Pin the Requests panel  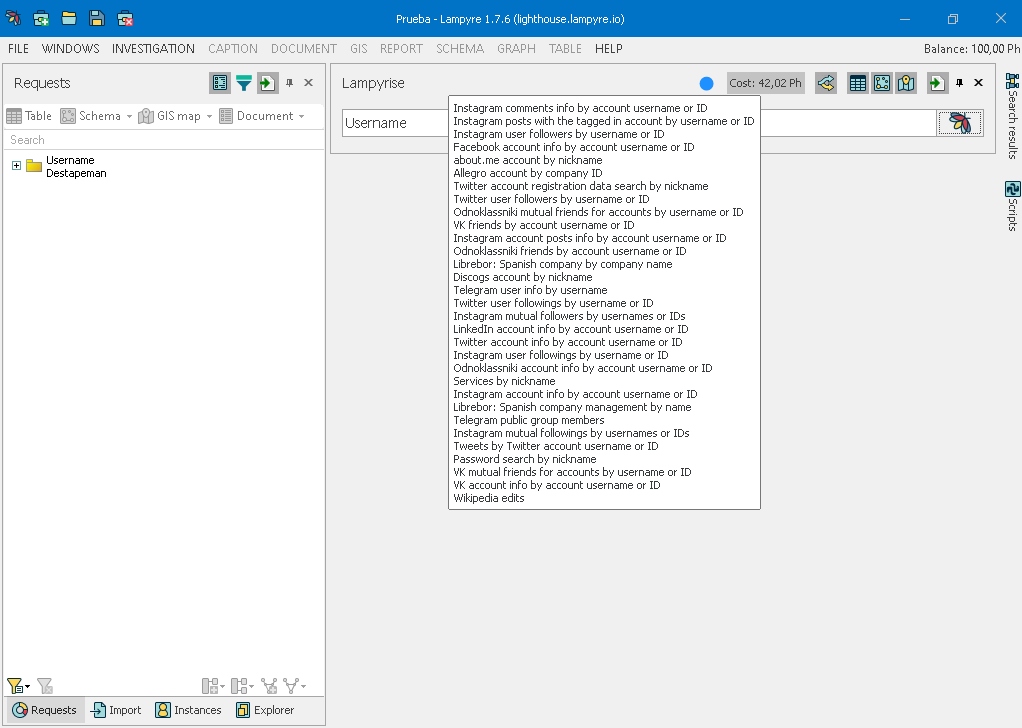289,83
